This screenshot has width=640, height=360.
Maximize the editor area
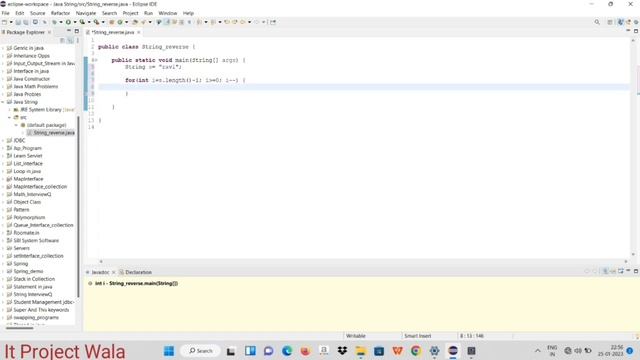(636, 31)
